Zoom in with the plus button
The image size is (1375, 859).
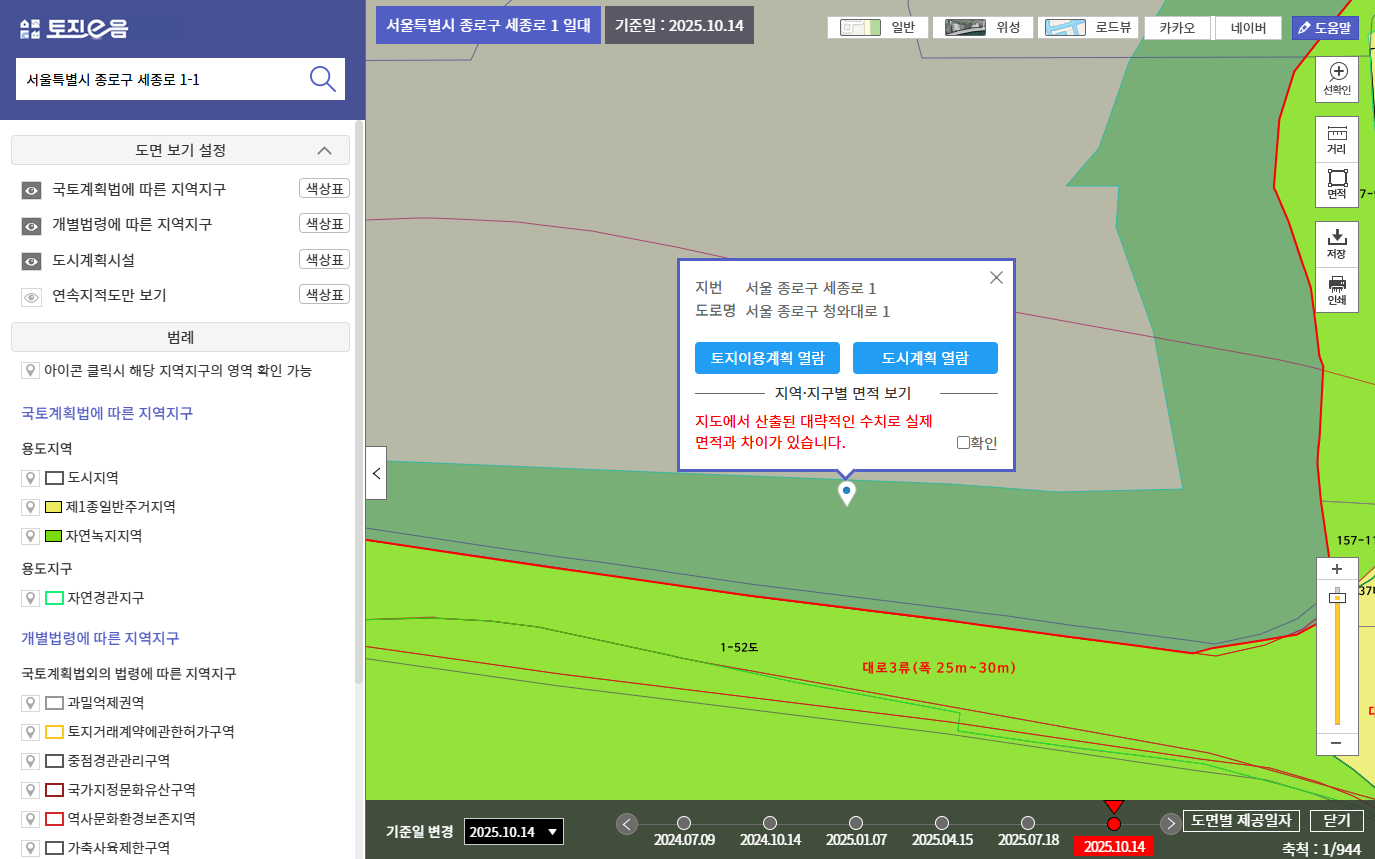(1337, 568)
